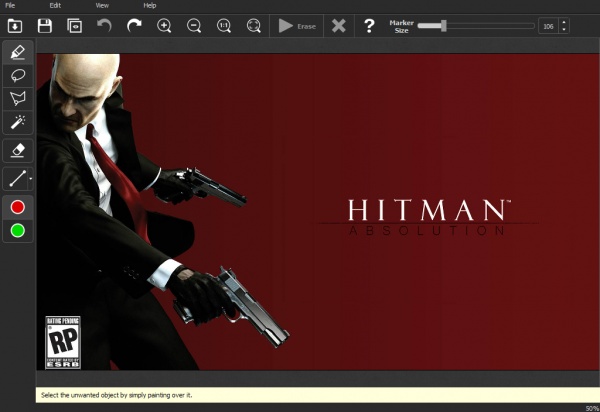This screenshot has height=412, width=600.
Task: Undo the last action
Action: pos(104,26)
